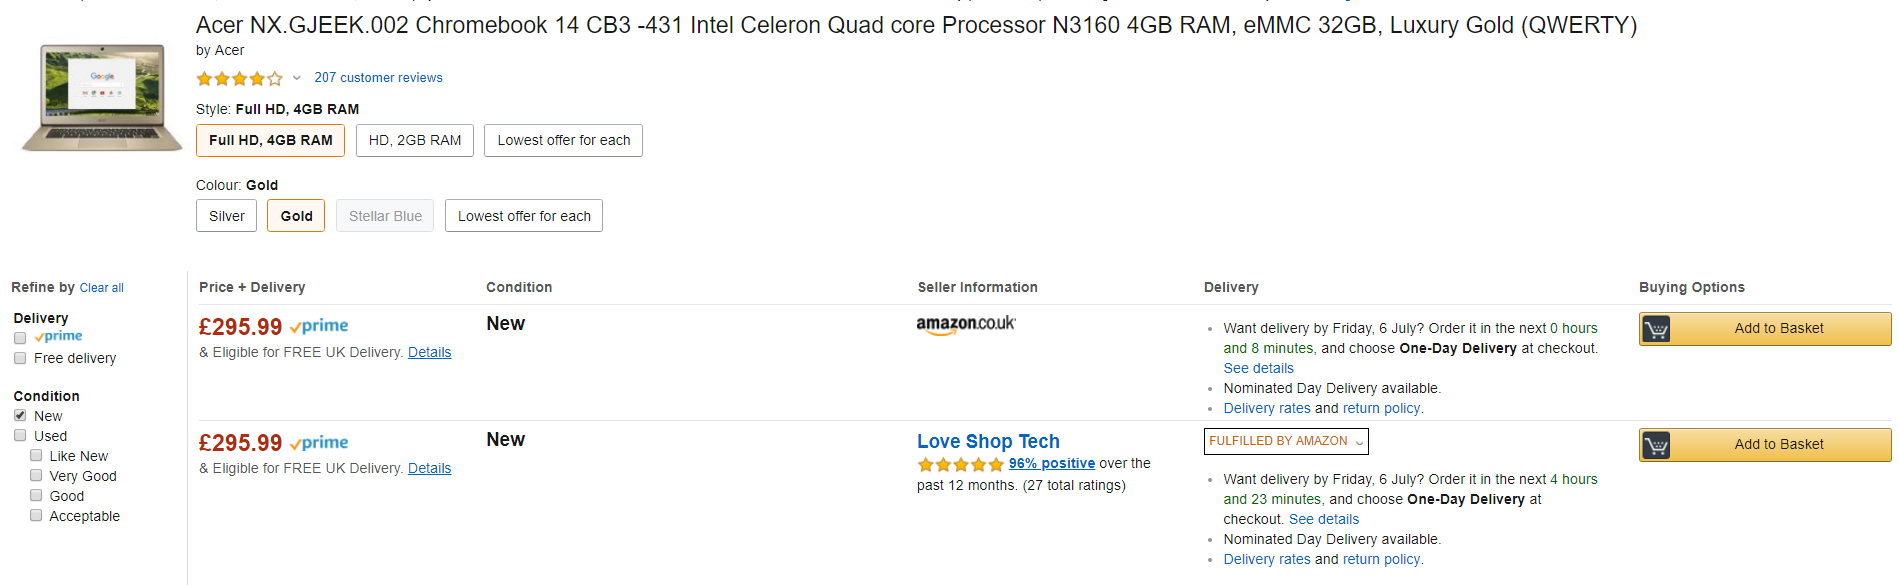
Task: Select the Silver colour swatch
Action: click(x=227, y=216)
